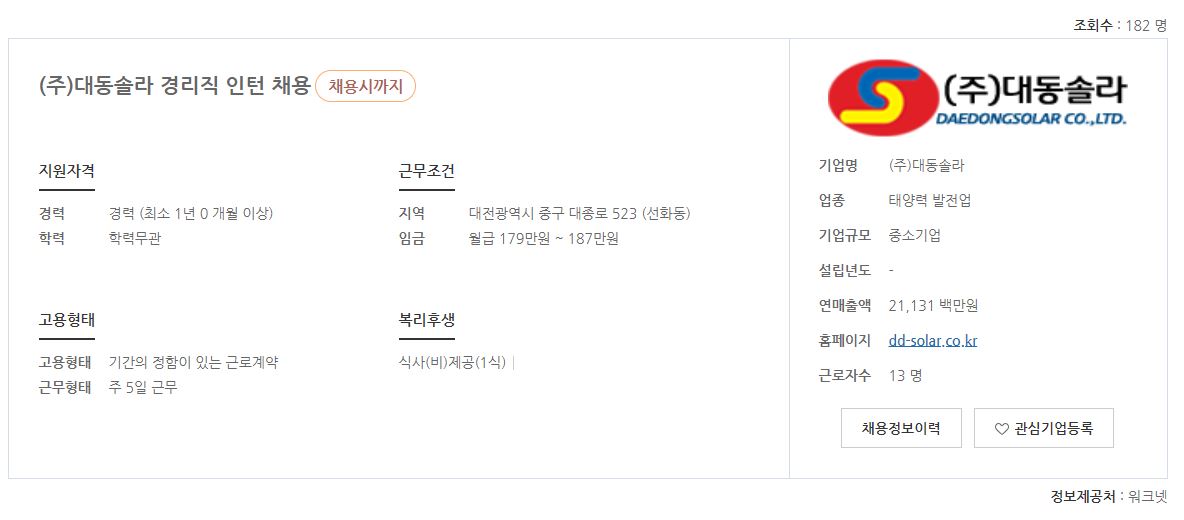Image resolution: width=1184 pixels, height=520 pixels.
Task: Click the salary text 월급 179만원 ~ 187만원
Action: click(x=544, y=239)
